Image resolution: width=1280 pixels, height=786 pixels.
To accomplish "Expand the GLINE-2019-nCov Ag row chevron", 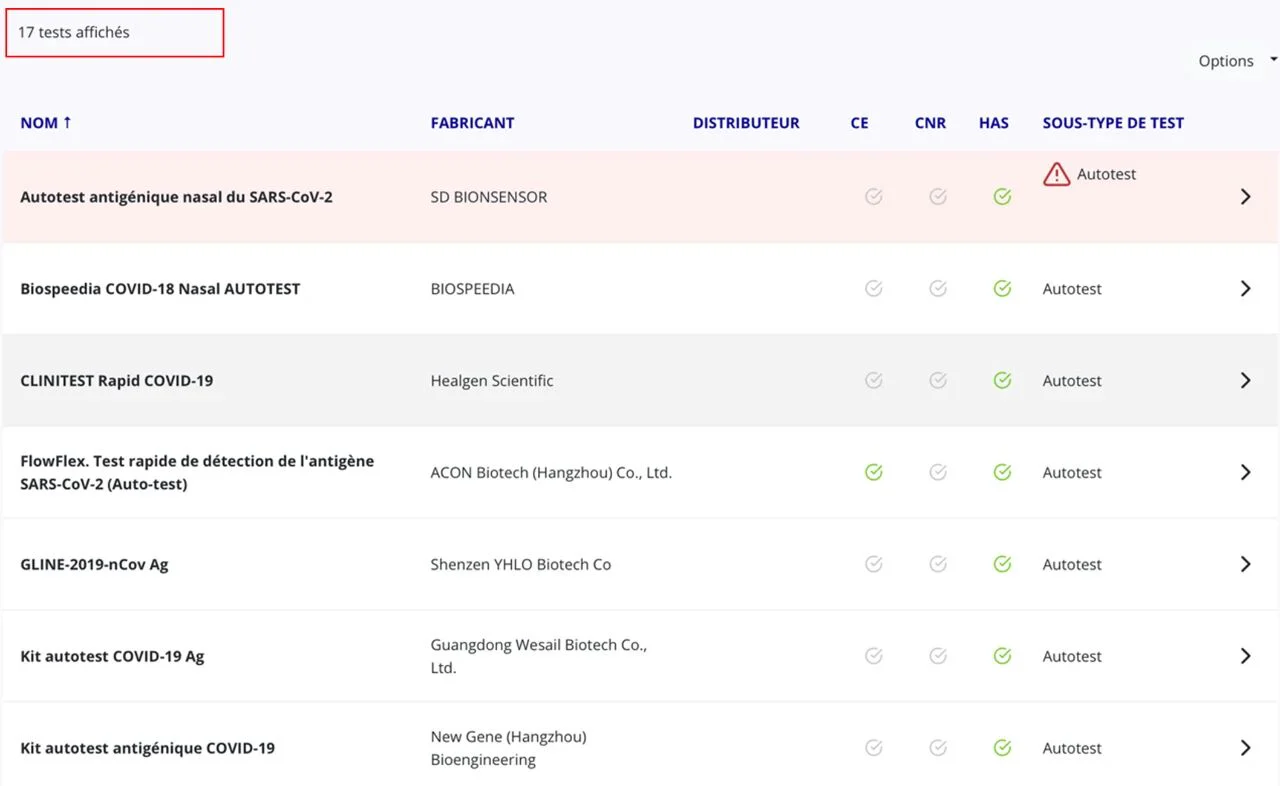I will point(1246,564).
